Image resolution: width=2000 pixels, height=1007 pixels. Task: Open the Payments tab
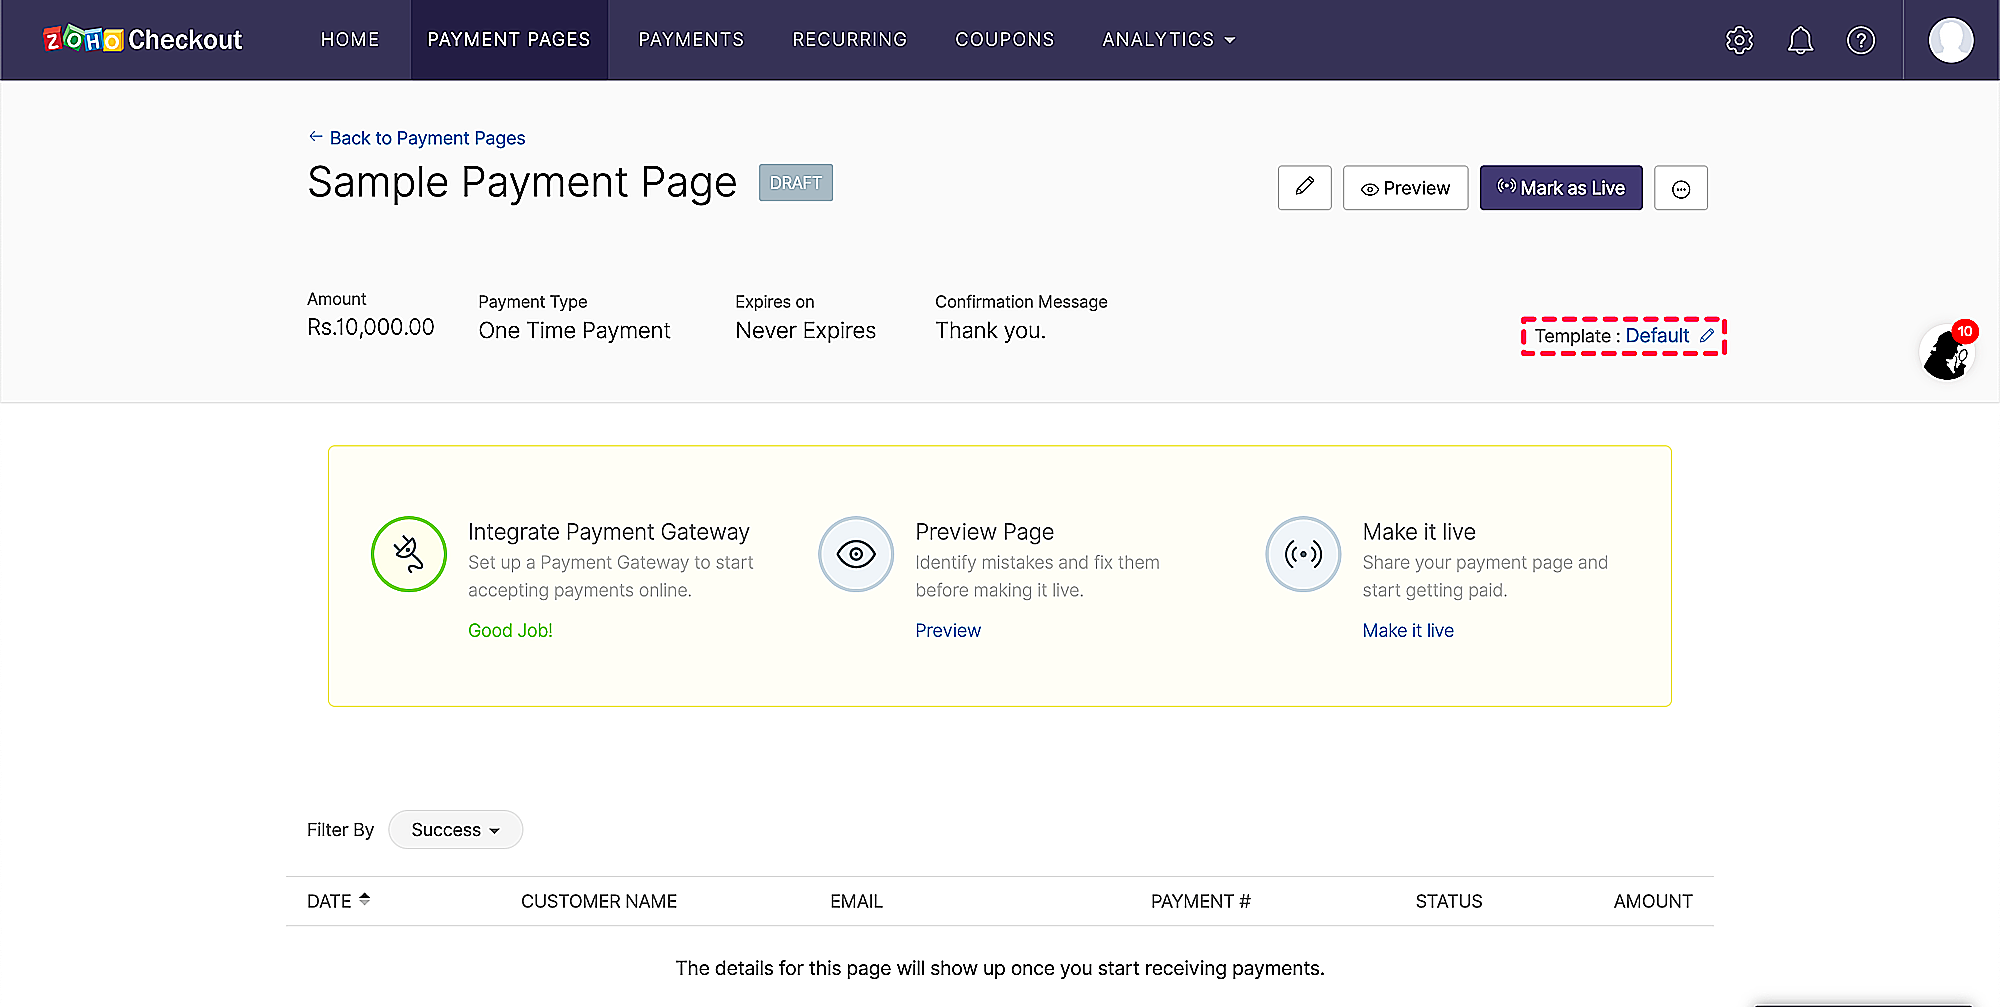[692, 40]
